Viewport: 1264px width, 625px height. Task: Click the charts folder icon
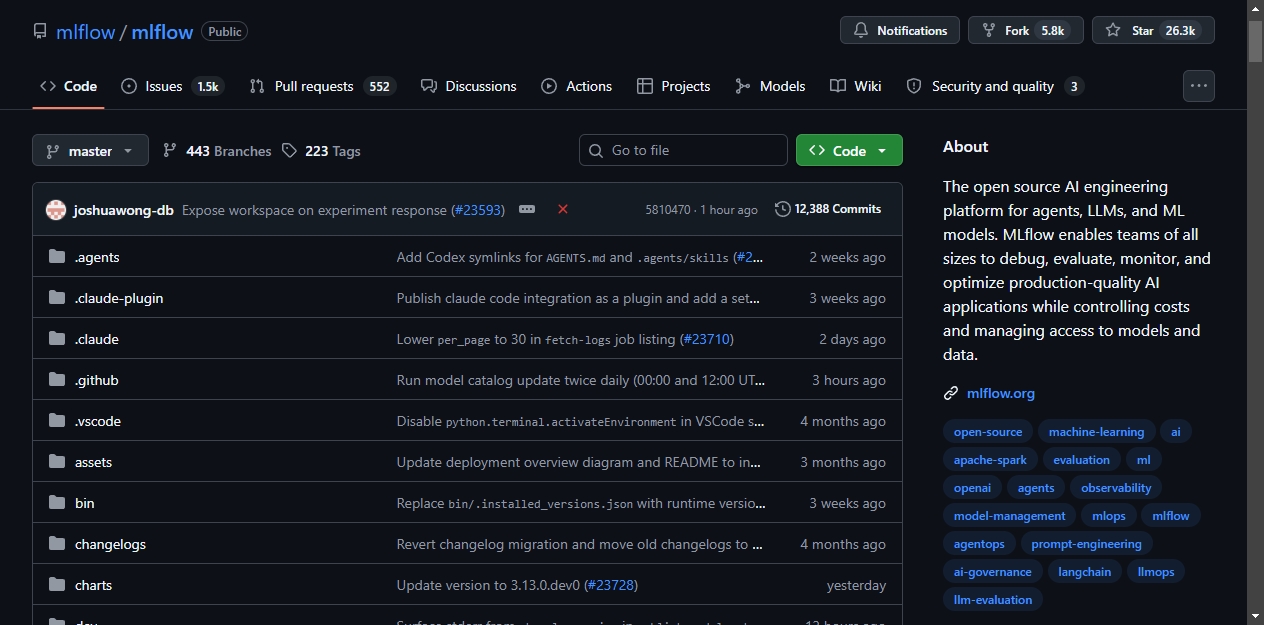pos(57,585)
